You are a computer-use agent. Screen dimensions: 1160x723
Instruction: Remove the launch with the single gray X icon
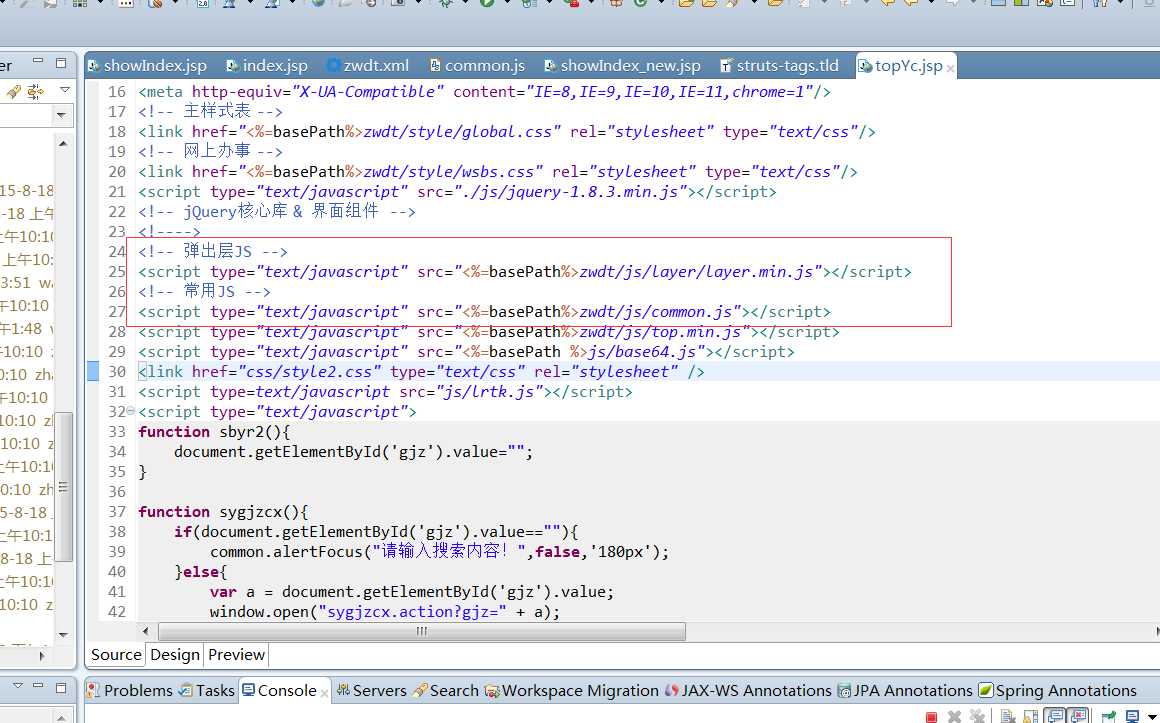[x=954, y=717]
